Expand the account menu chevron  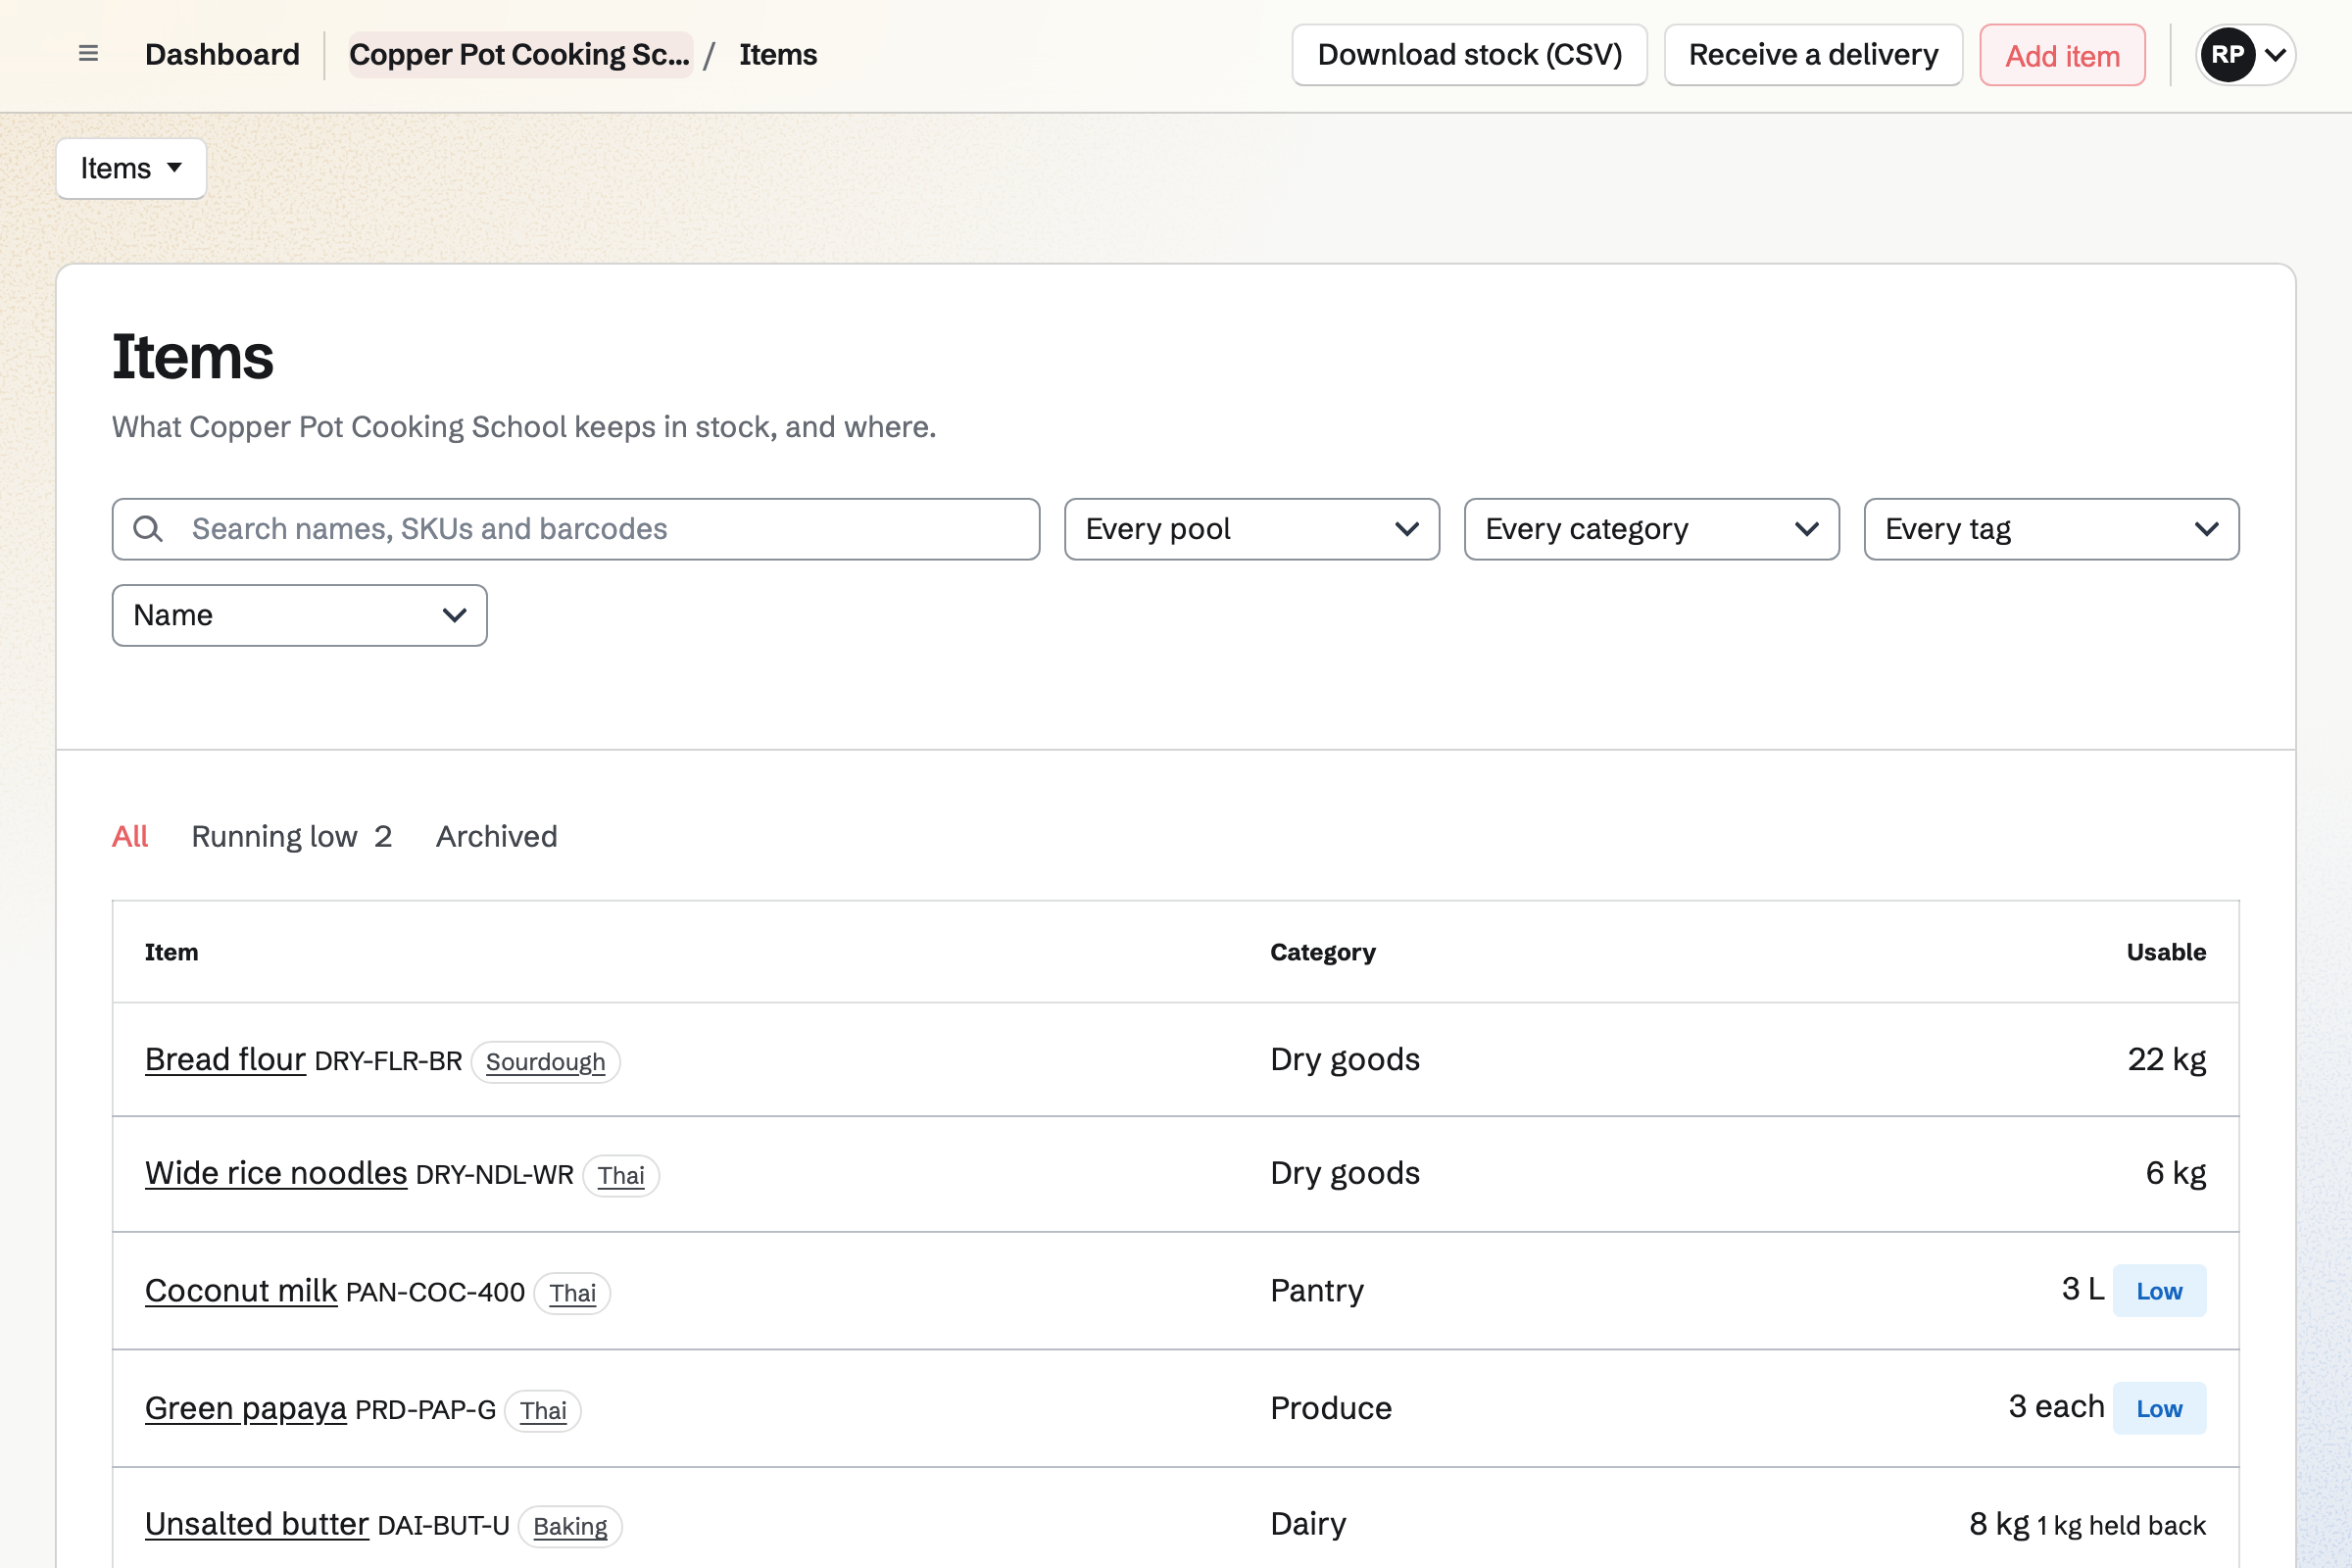tap(2276, 55)
